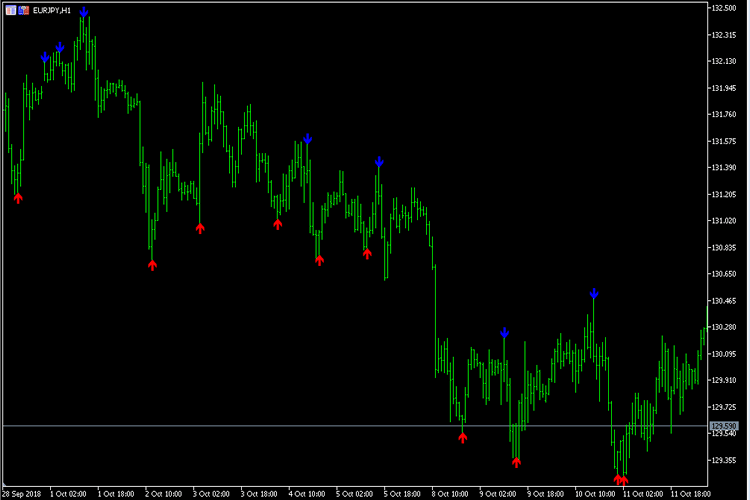Select blue down arrow above 4 Oct 10:00
Viewport: 750px width, 500px height.
[308, 139]
